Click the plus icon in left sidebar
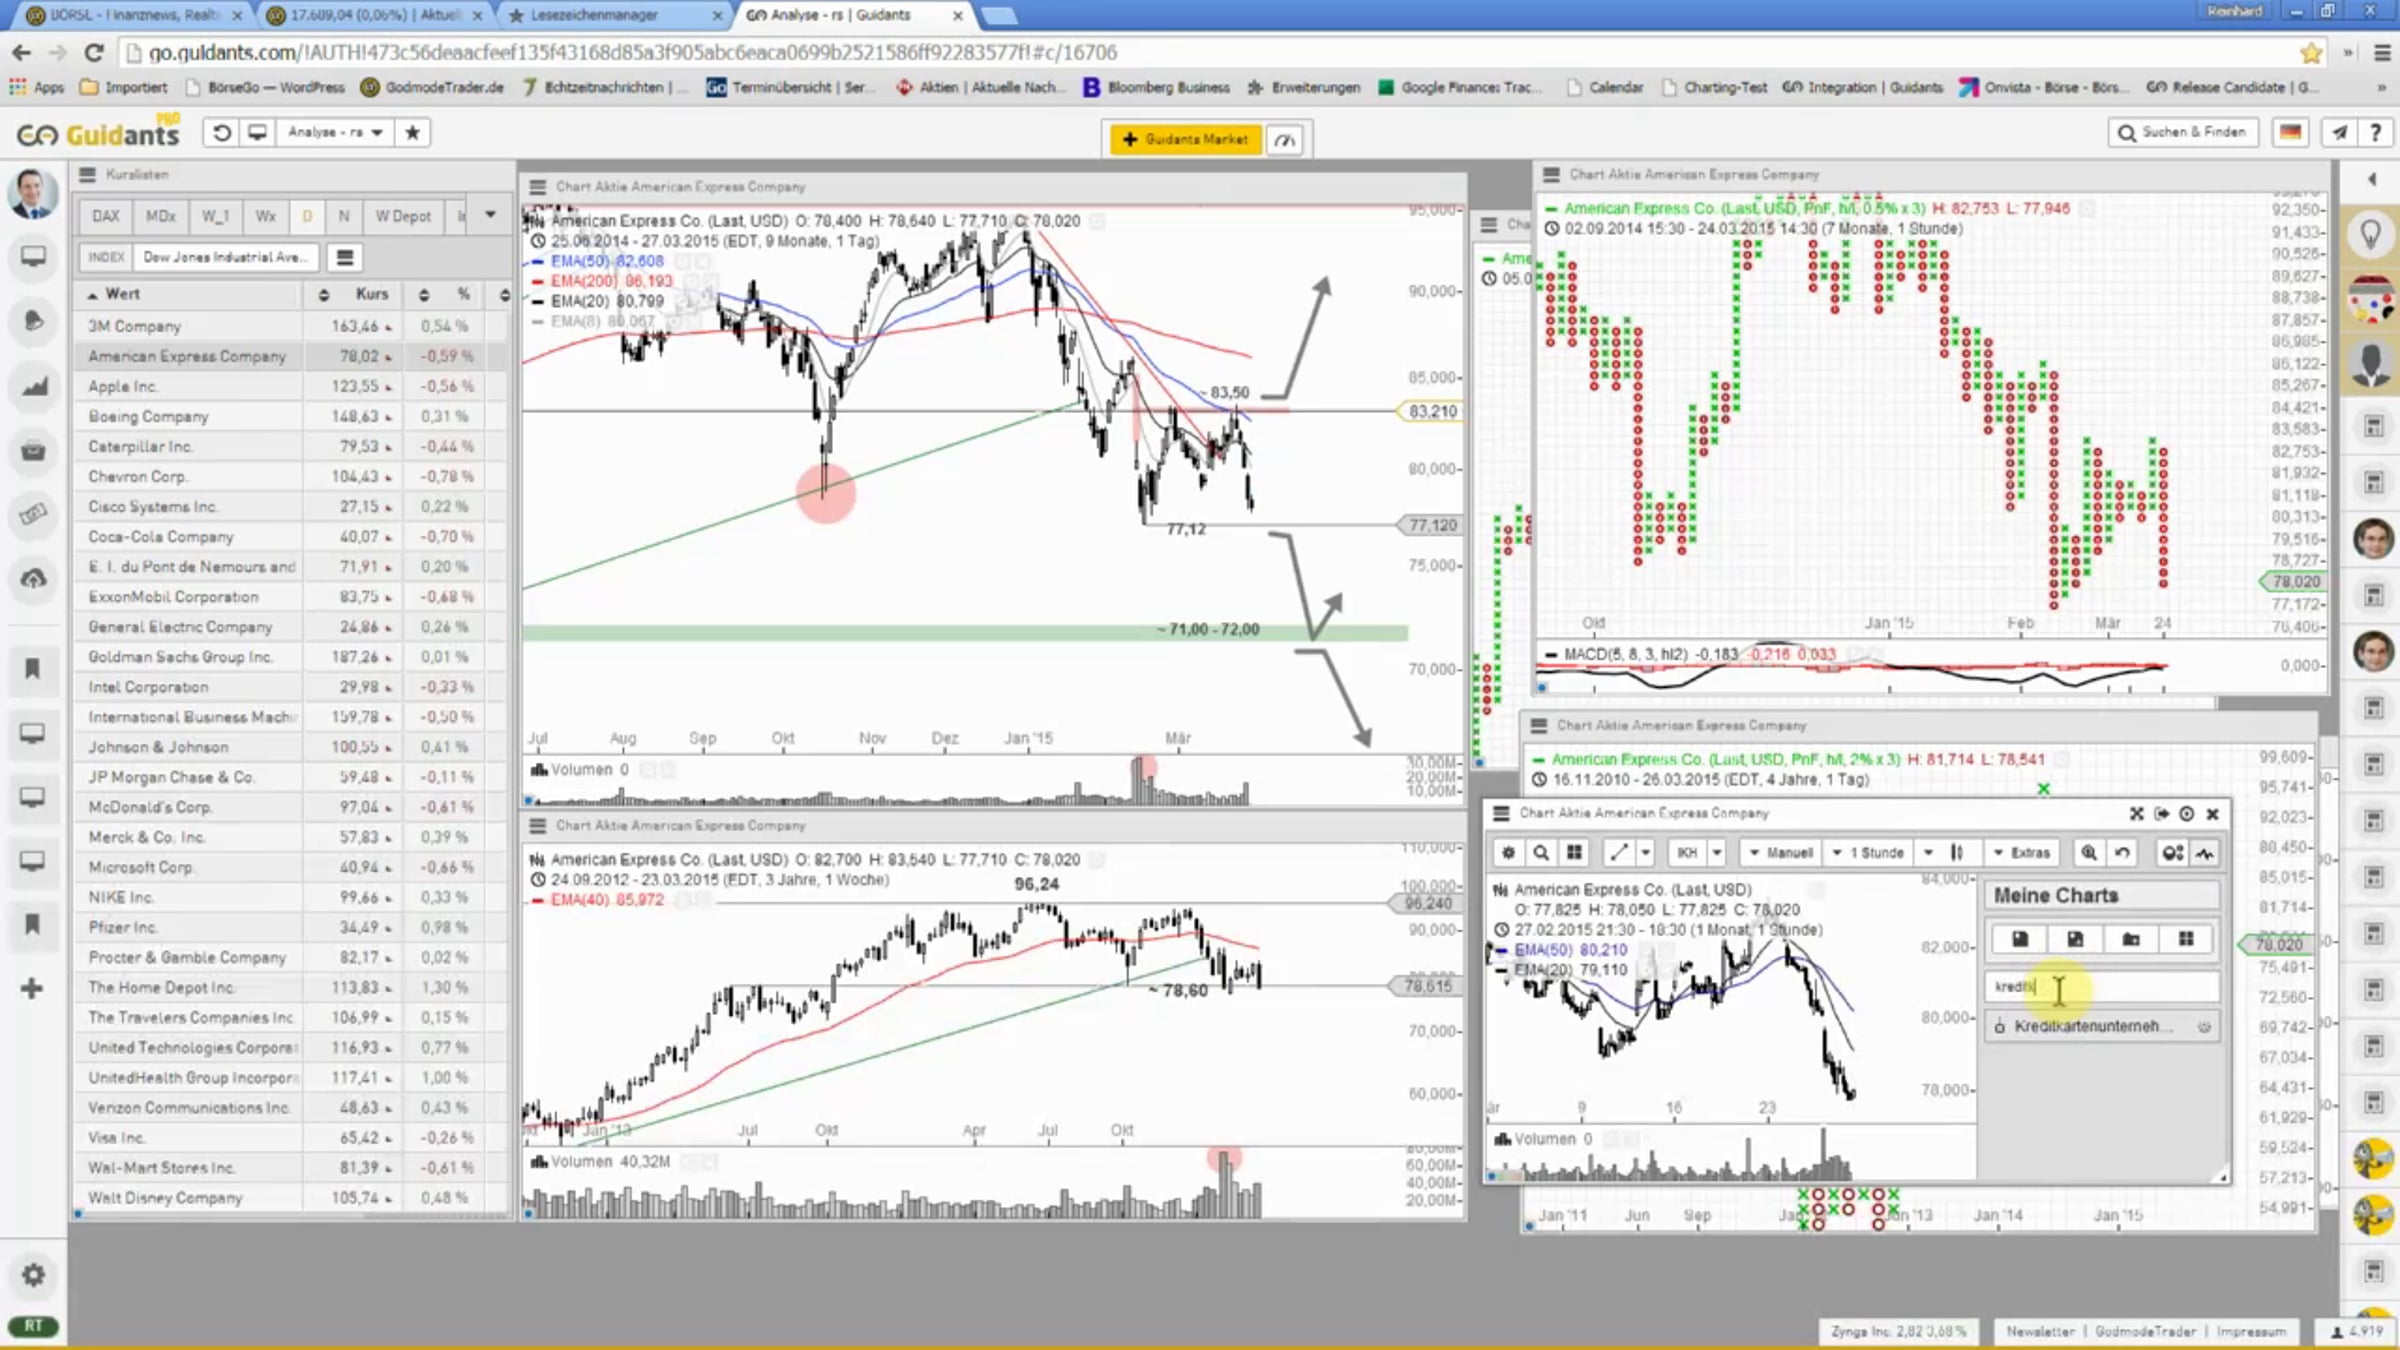This screenshot has width=2400, height=1350. 32,988
